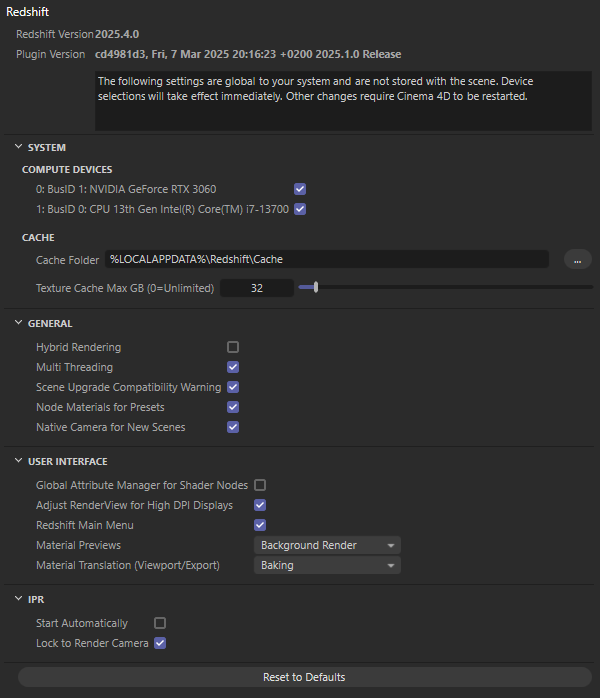Click the Cache Folder path field
Image resolution: width=600 pixels, height=698 pixels.
(x=327, y=260)
